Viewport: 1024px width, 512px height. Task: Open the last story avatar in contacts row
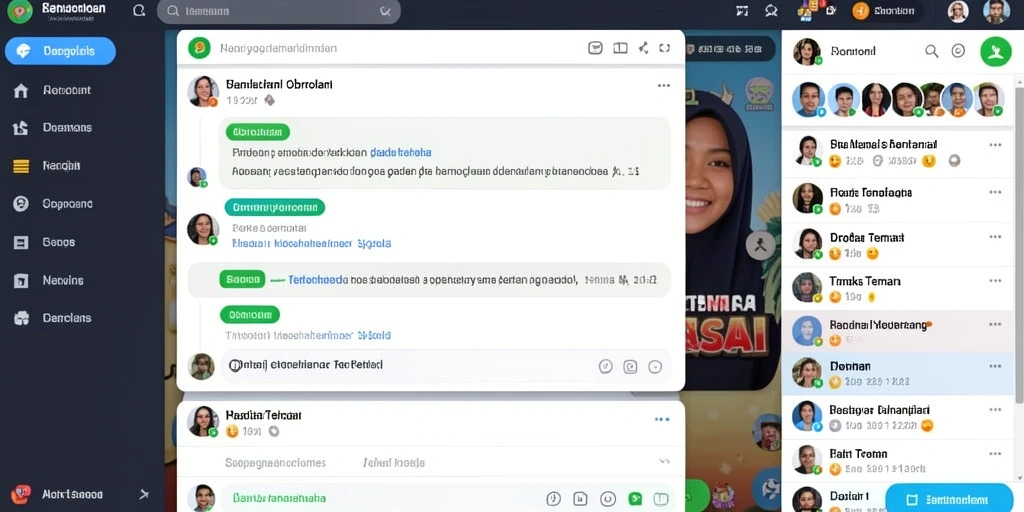988,99
